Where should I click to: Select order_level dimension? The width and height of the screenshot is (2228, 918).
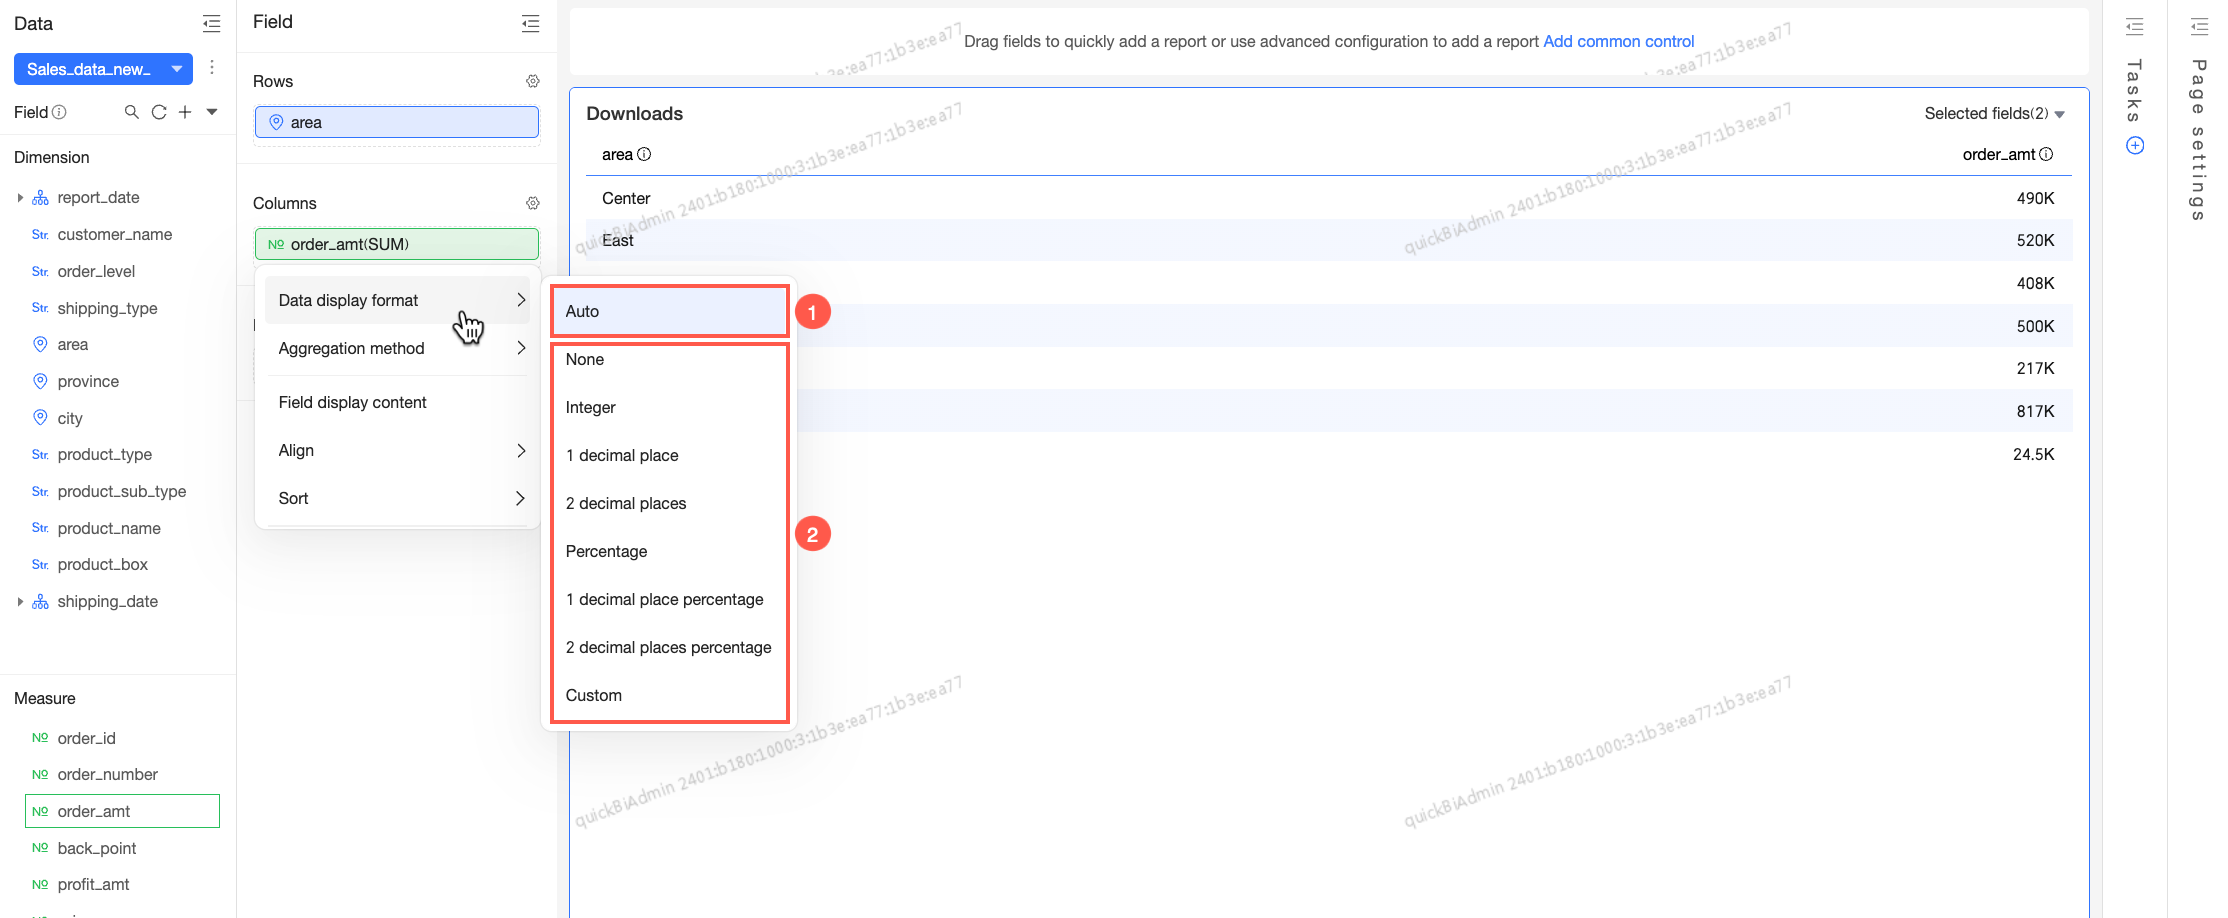coord(96,271)
